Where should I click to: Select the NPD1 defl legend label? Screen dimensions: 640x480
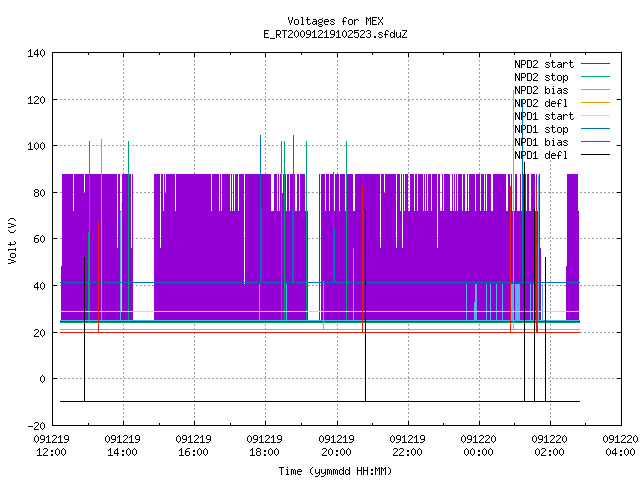pyautogui.click(x=541, y=155)
